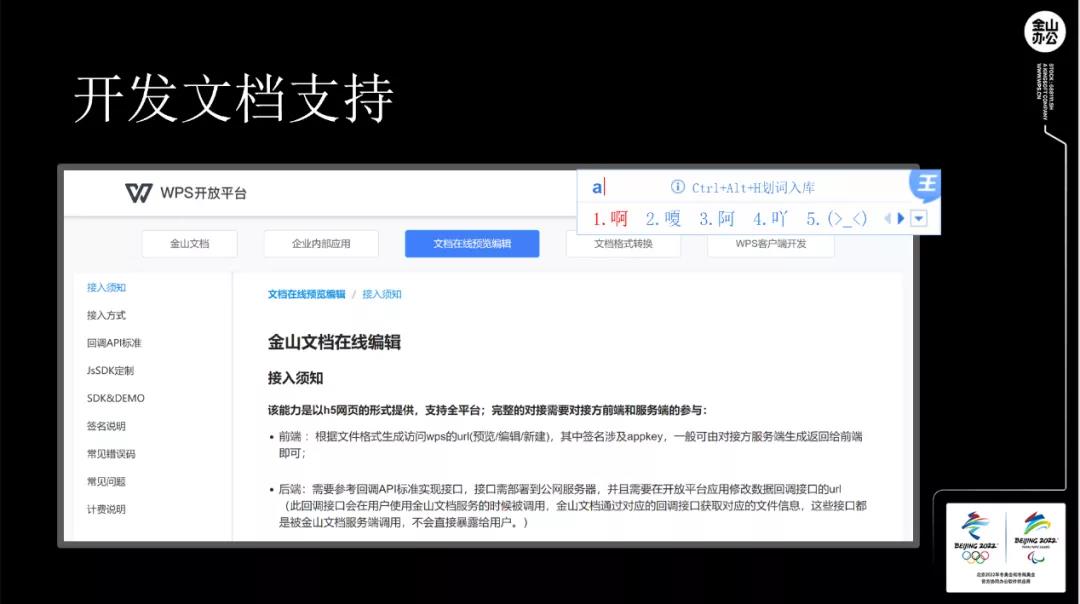The image size is (1080, 604).
Task: Click the IME composition field showing 'a'
Action: 598,187
